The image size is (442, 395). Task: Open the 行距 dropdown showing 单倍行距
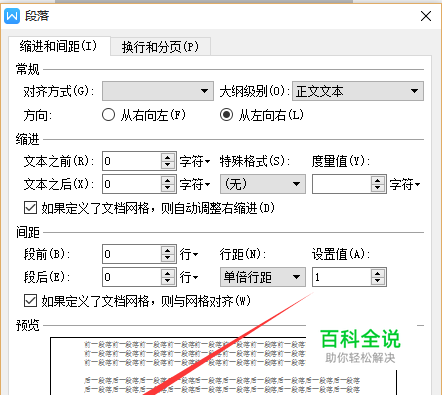click(263, 277)
